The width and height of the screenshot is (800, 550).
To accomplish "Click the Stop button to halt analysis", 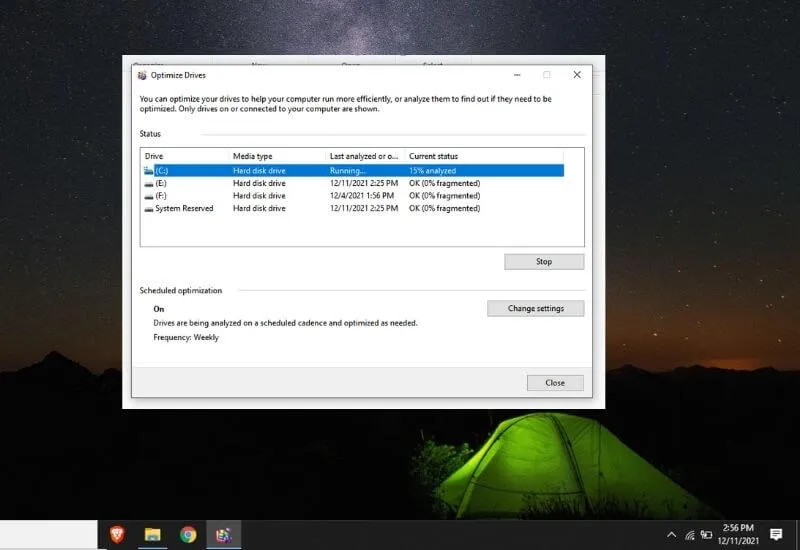I will 544,262.
